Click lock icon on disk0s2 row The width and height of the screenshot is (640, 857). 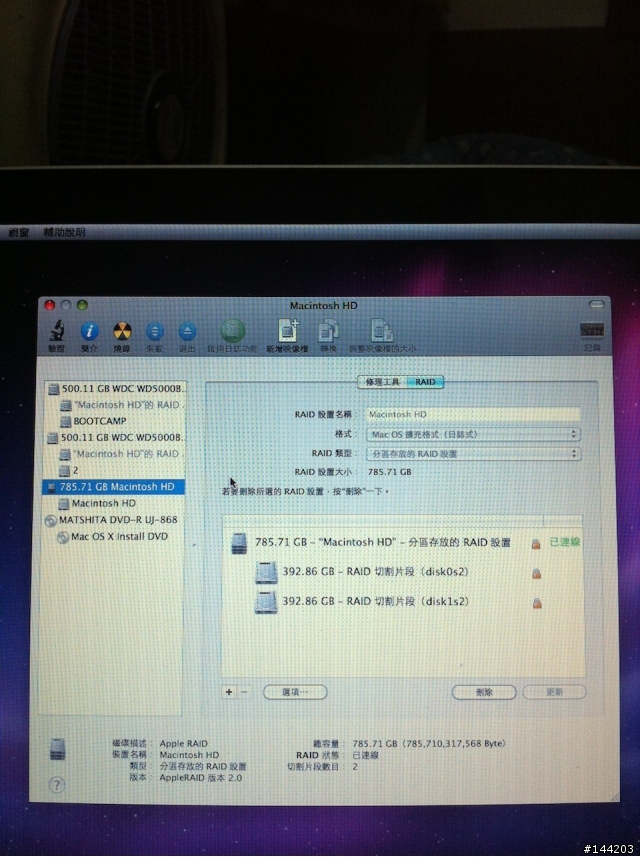click(x=537, y=573)
